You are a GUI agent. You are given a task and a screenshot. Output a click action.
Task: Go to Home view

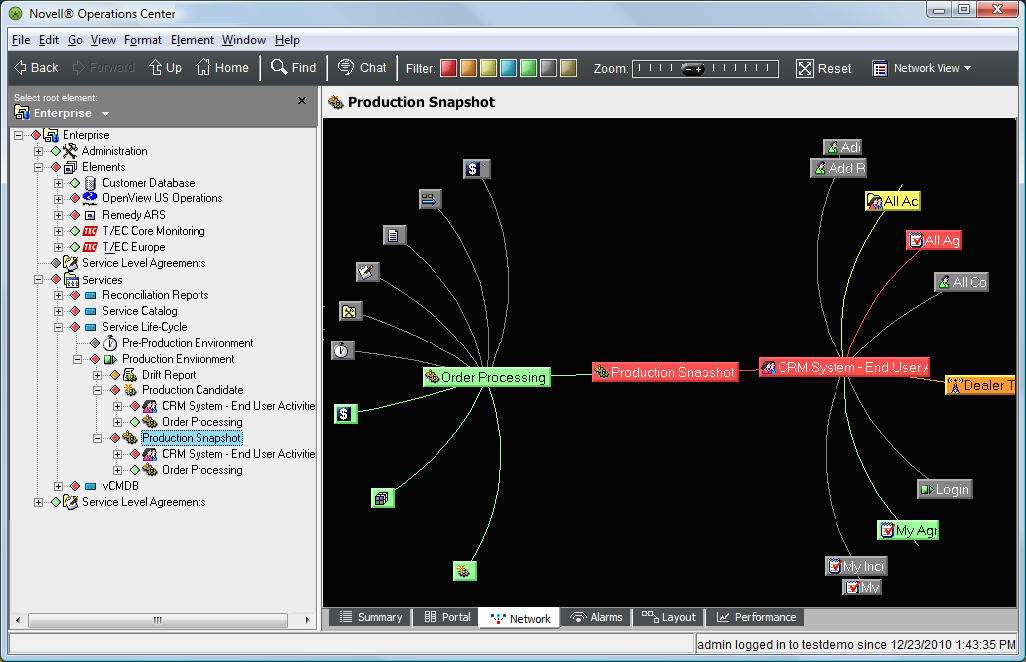point(222,67)
